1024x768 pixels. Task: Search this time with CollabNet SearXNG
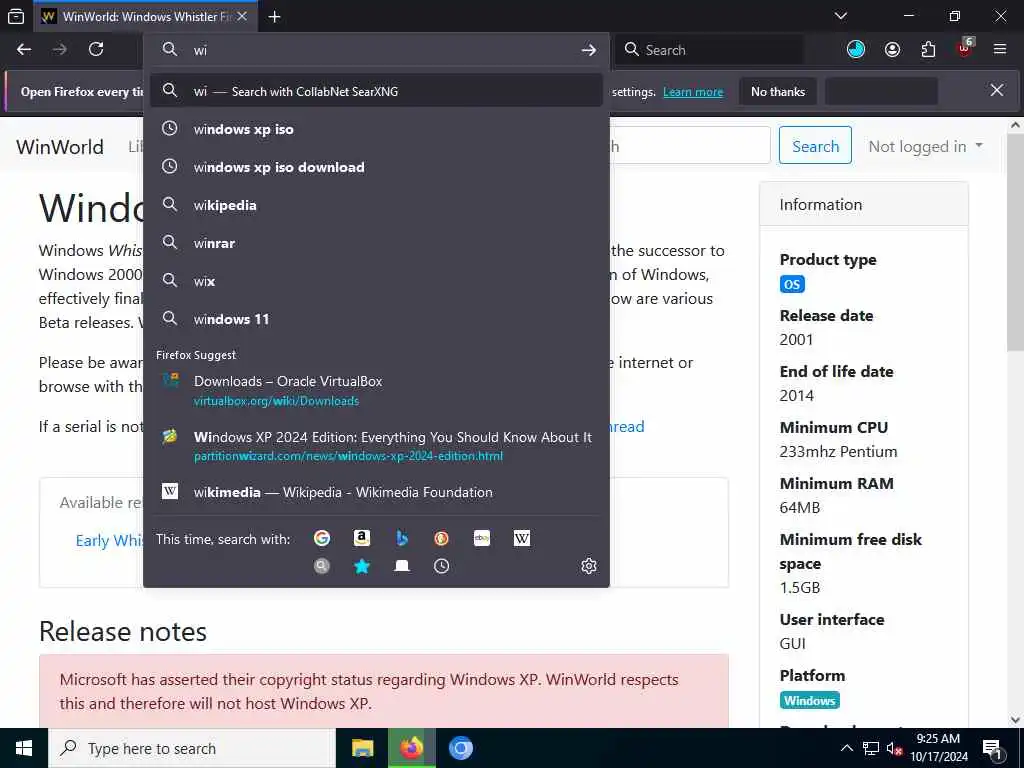tap(321, 566)
